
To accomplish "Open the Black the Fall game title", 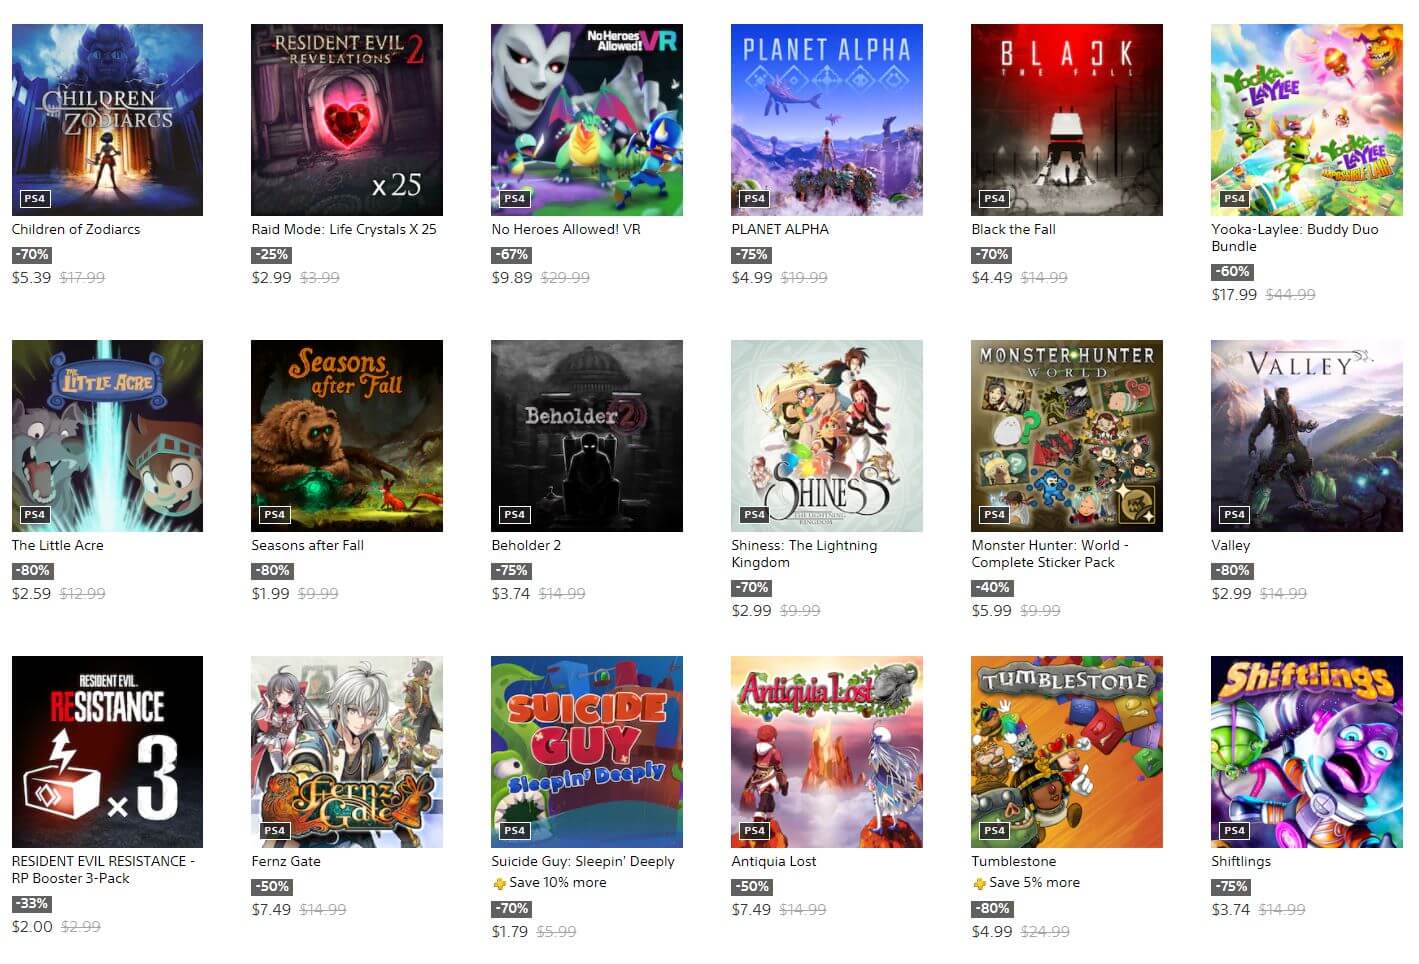I will pyautogui.click(x=1013, y=229).
